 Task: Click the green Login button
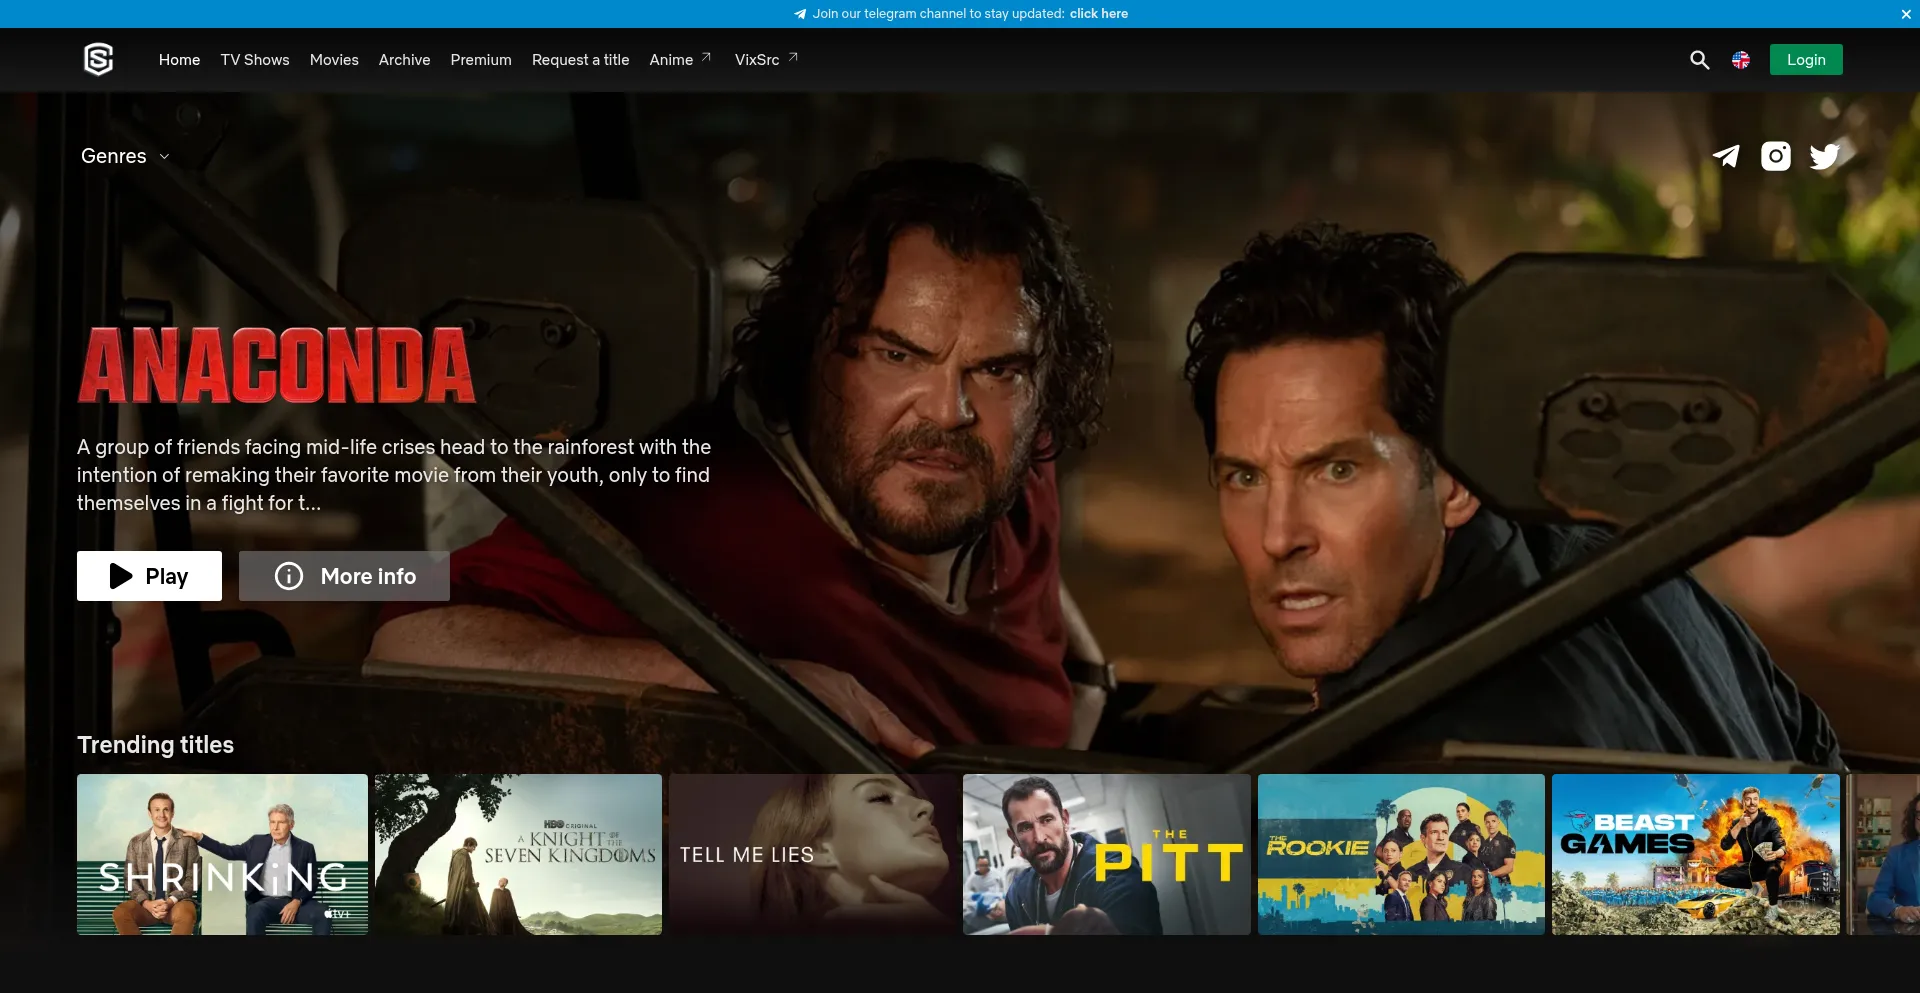point(1806,60)
